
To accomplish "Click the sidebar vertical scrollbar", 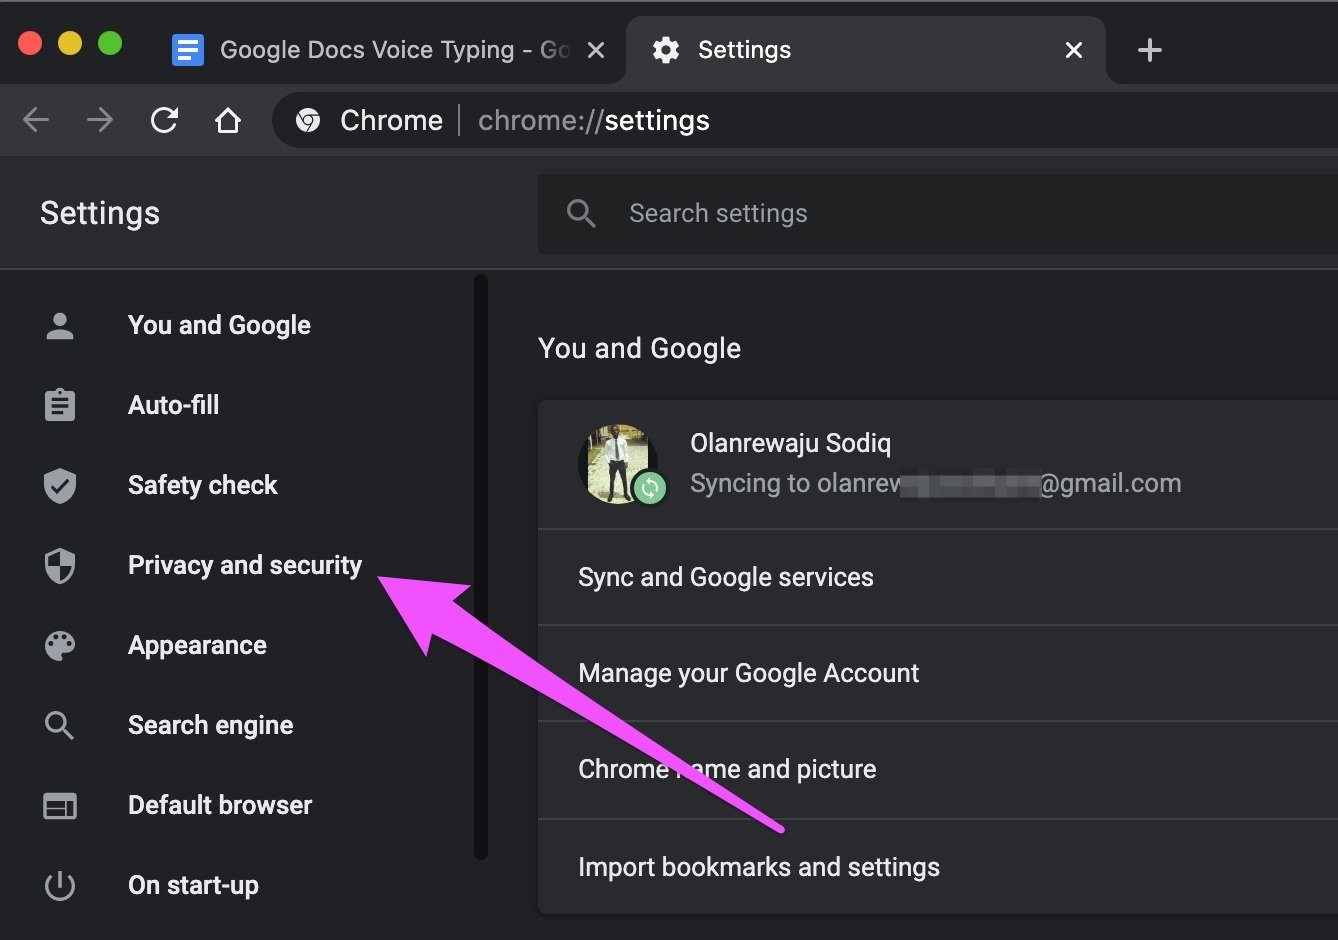I will tap(481, 566).
